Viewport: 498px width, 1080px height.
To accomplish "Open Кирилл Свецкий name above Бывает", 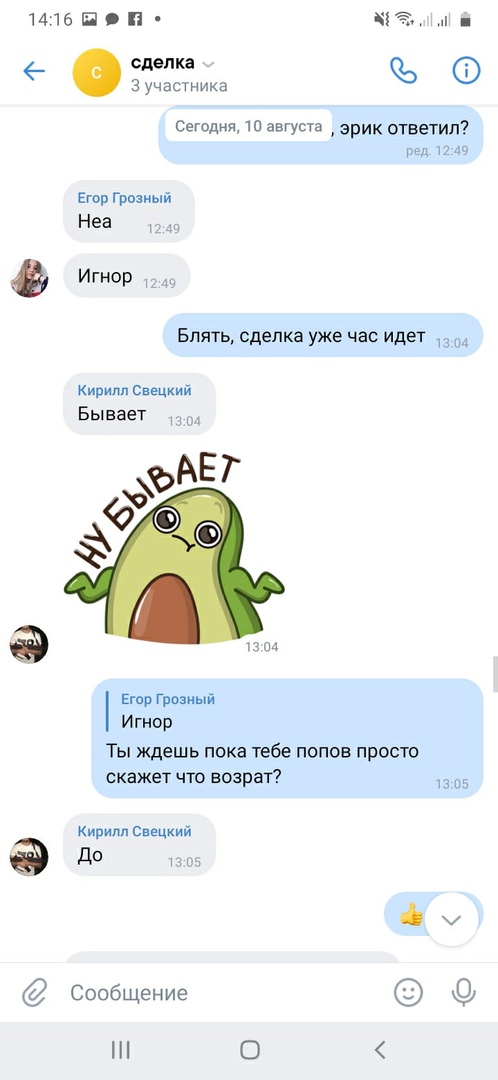I will point(134,391).
